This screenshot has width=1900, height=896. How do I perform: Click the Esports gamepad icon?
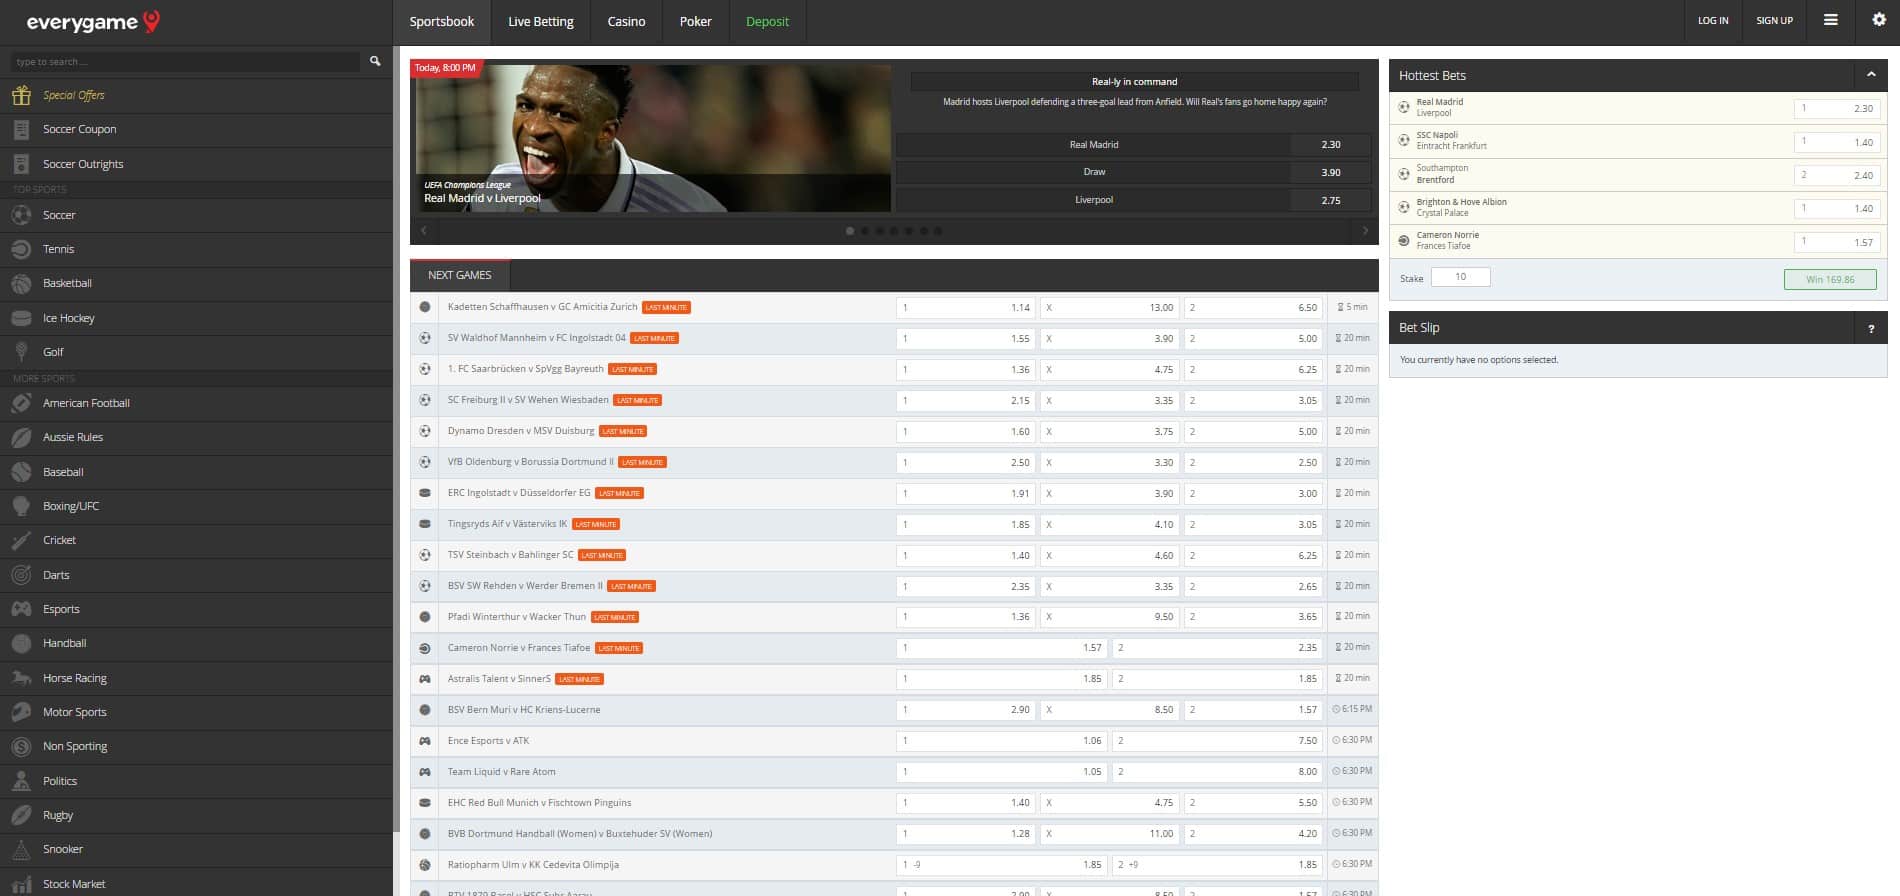21,609
